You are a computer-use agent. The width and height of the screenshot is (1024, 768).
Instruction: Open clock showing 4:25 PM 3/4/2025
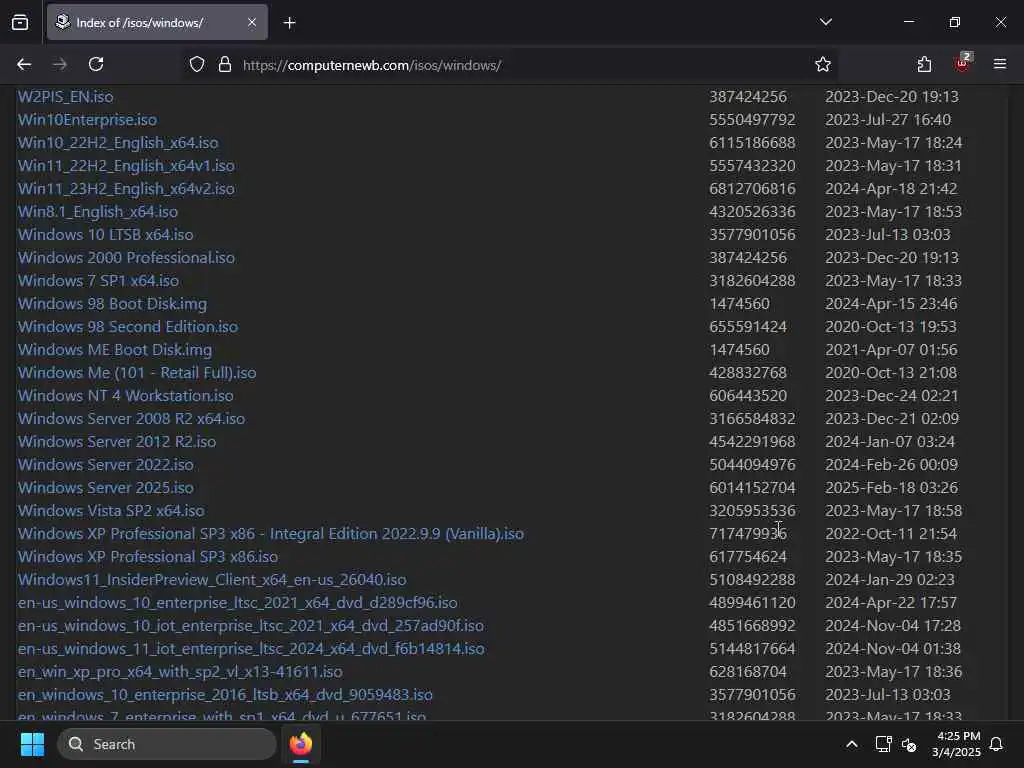957,744
